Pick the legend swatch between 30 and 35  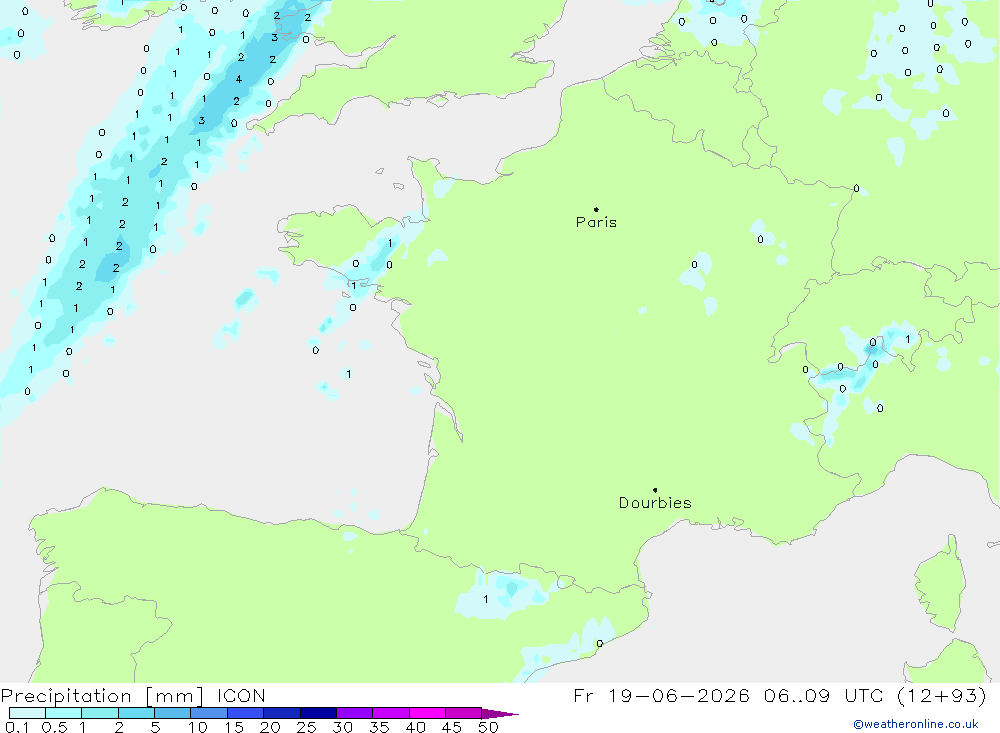[x=355, y=713]
